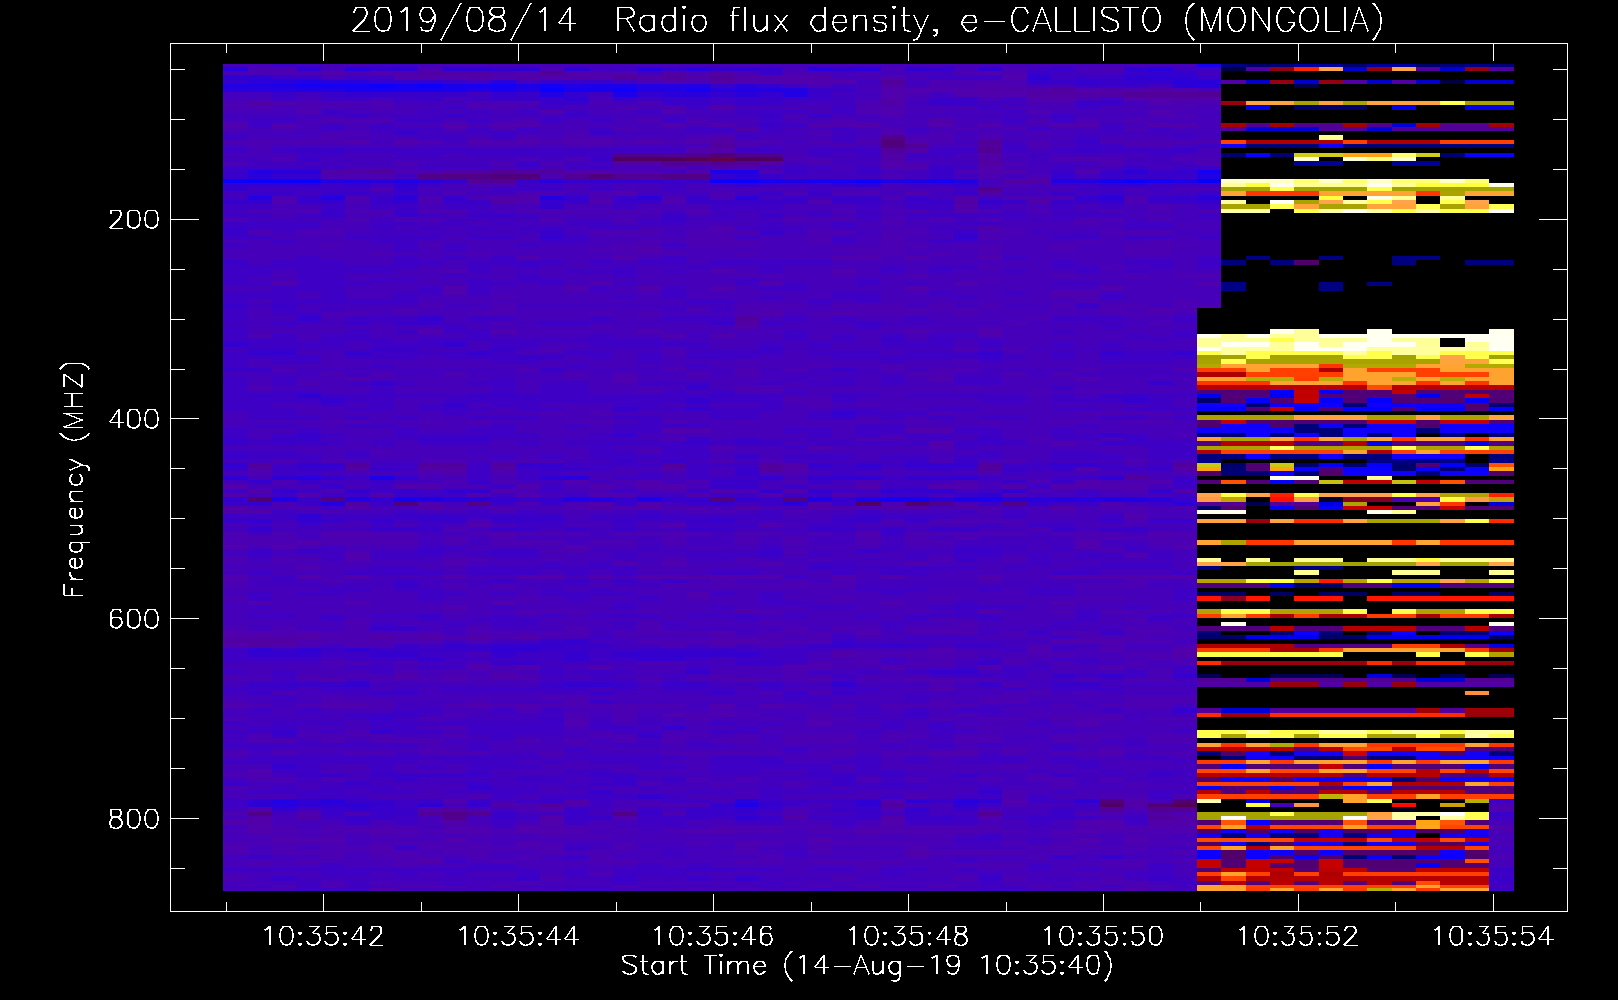Click the 10:35:42 time tick label

click(323, 936)
